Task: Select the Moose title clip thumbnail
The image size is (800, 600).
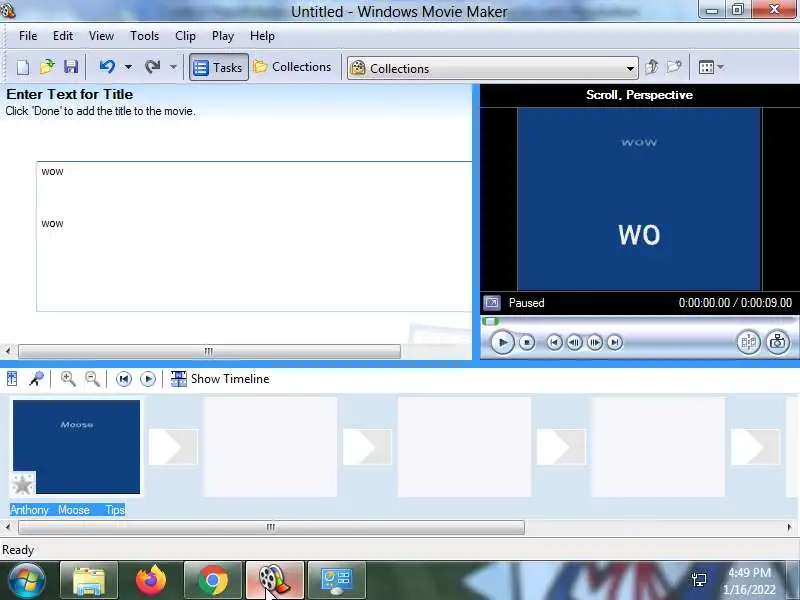Action: point(77,446)
